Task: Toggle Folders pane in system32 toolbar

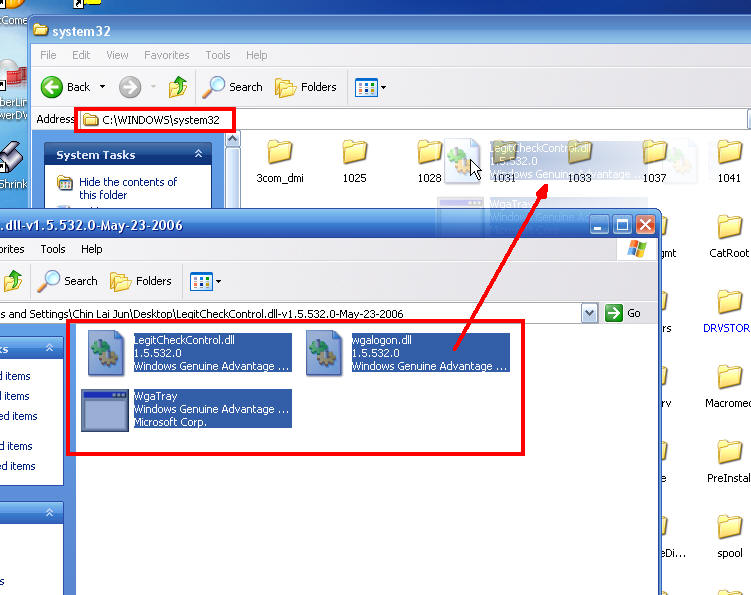Action: click(x=306, y=87)
